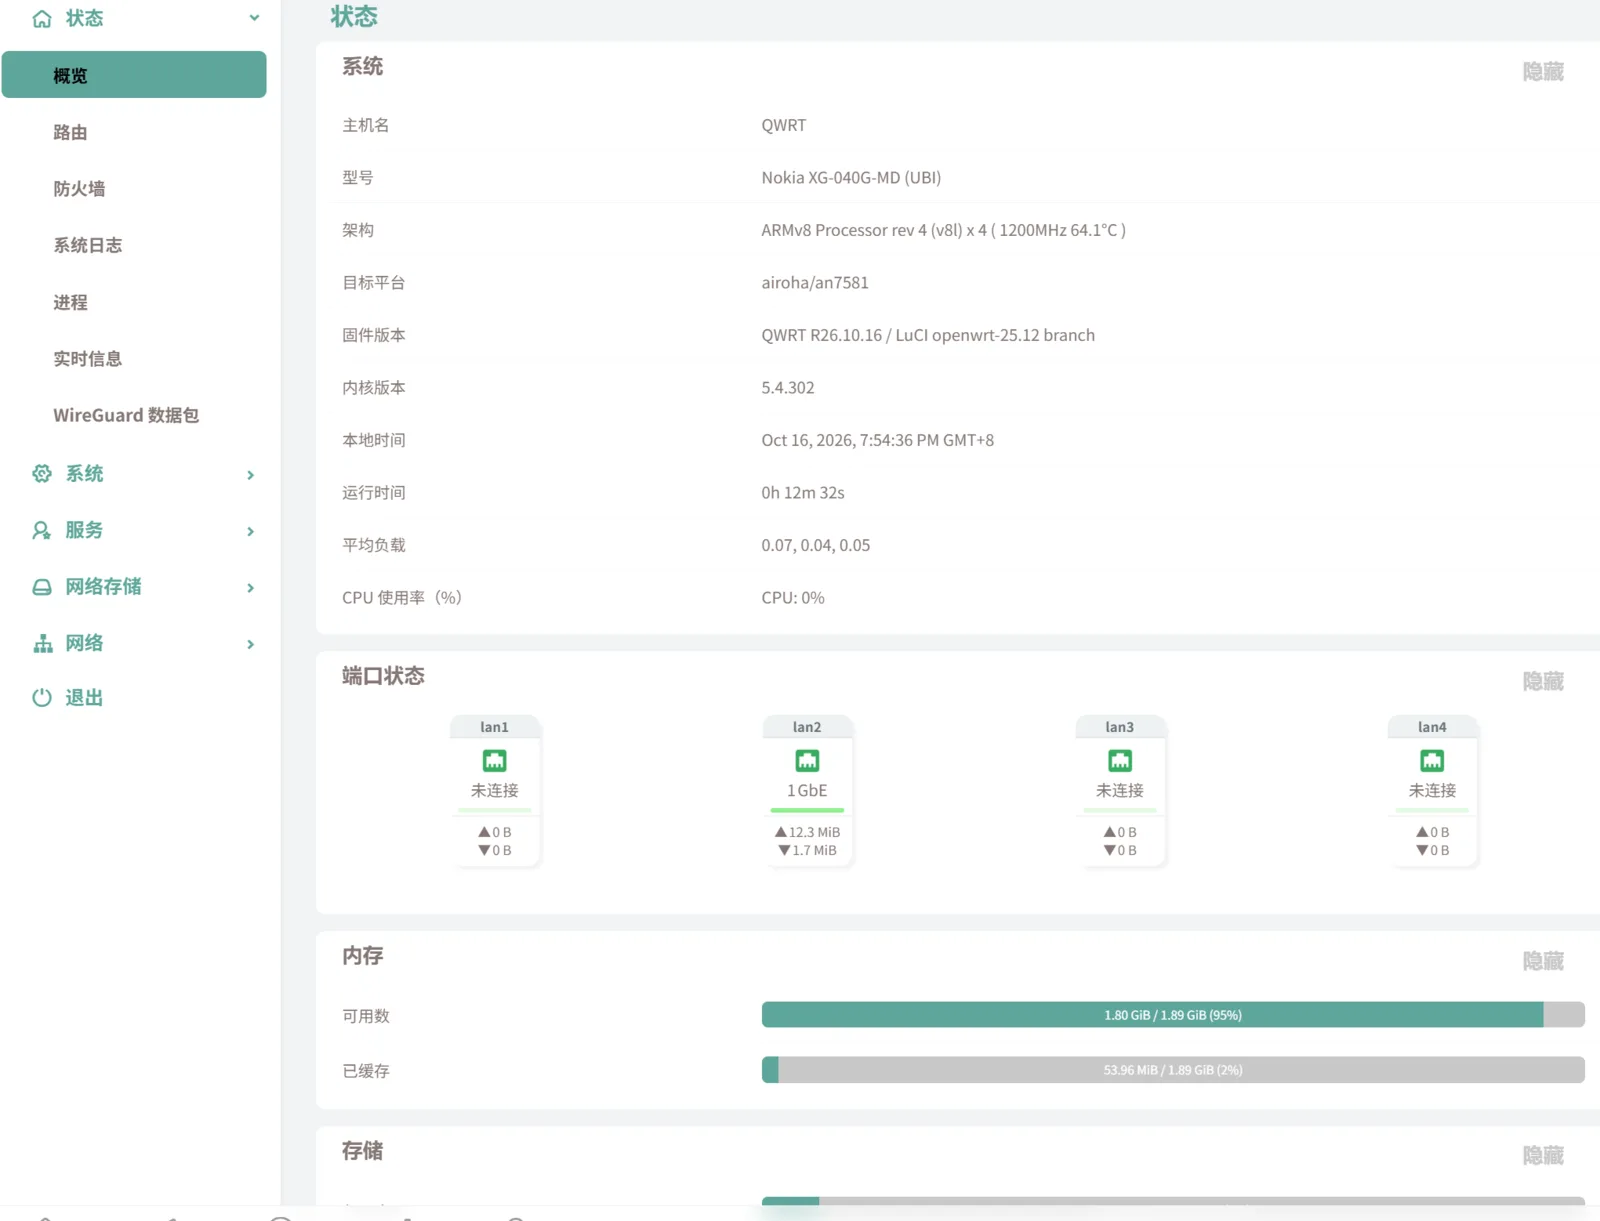
Task: Click the kernel version 5.4.302
Action: (788, 388)
